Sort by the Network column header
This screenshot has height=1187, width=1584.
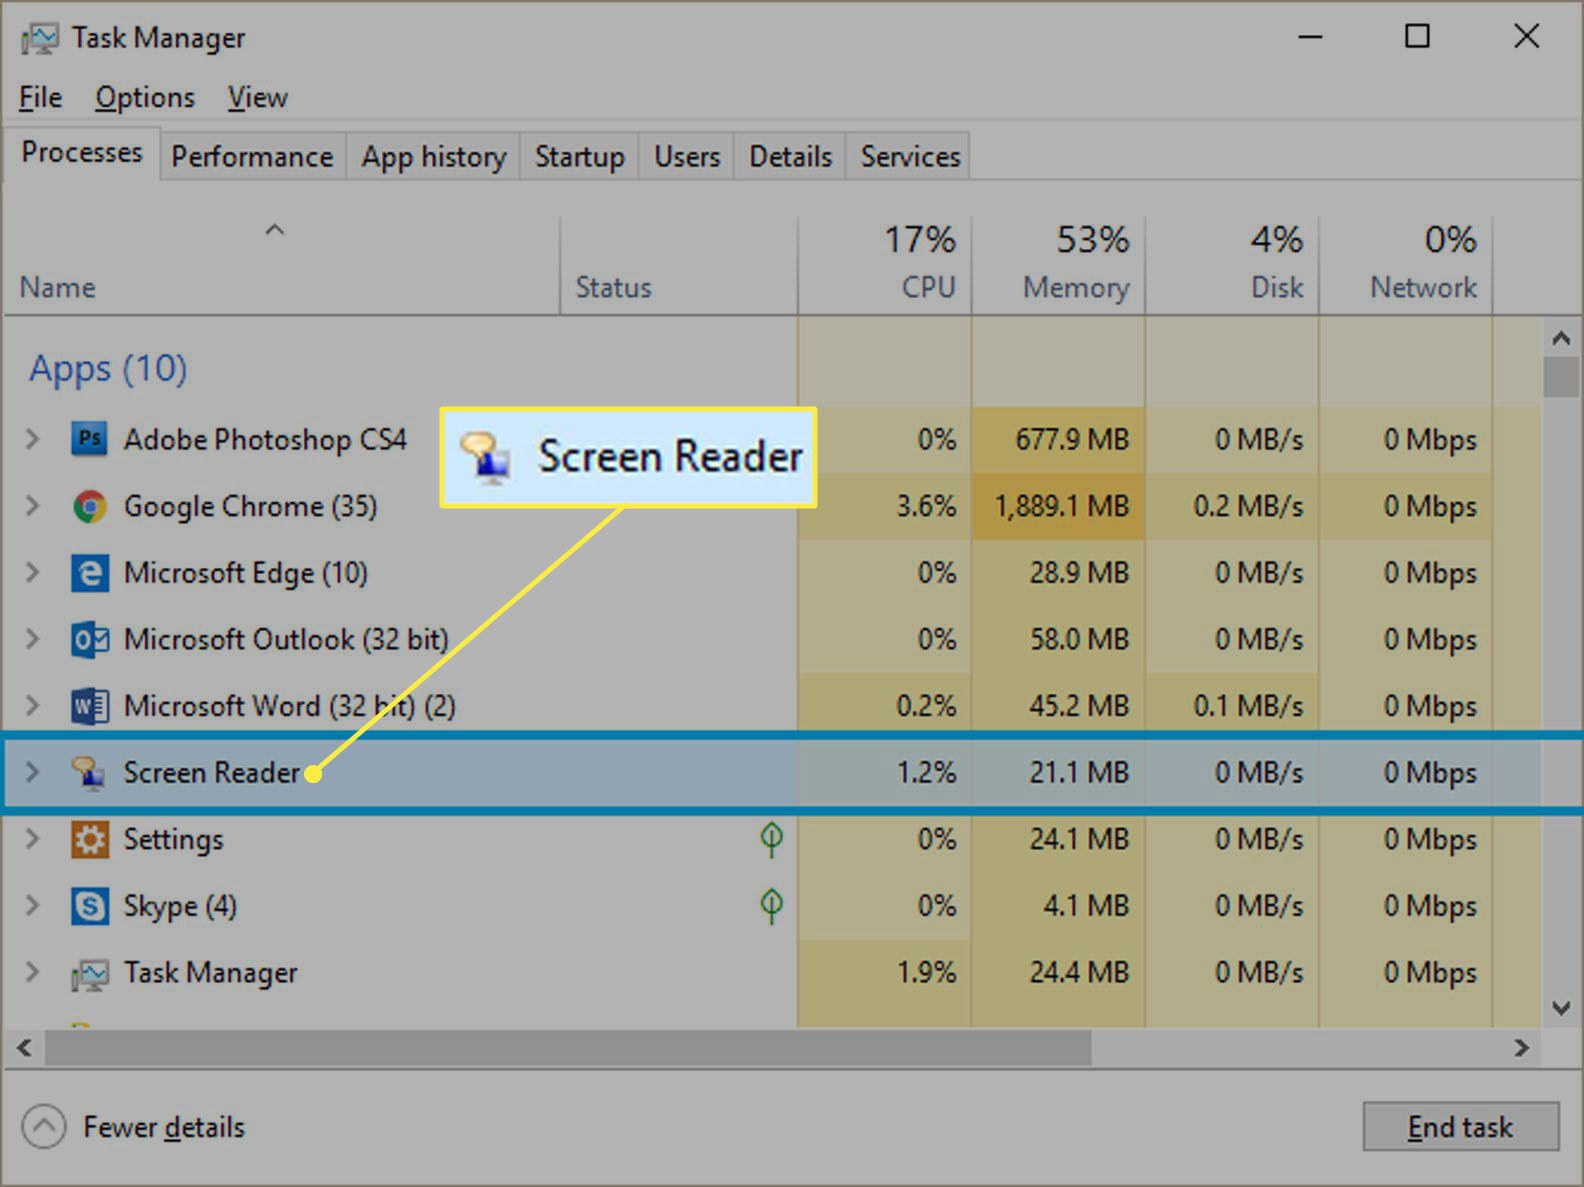coord(1406,265)
